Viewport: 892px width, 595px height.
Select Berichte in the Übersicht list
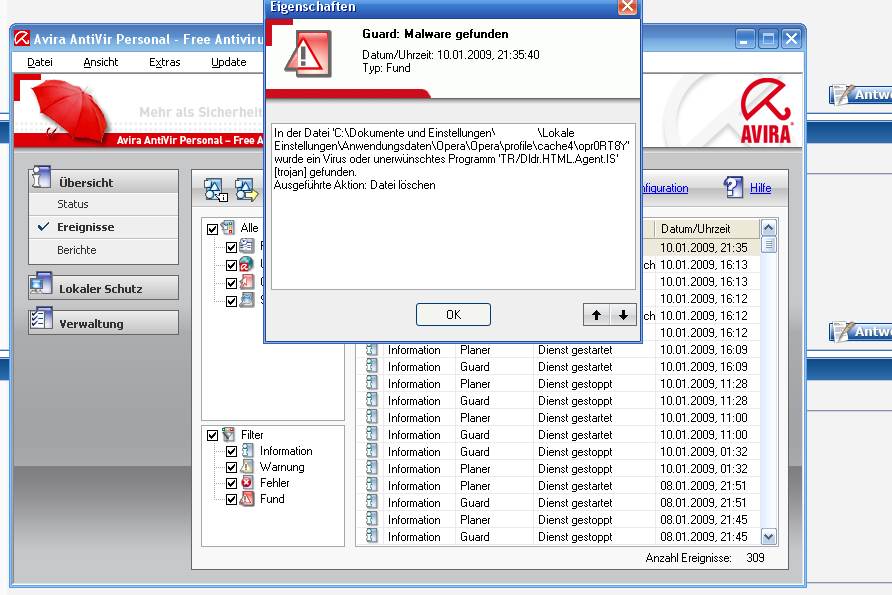pyautogui.click(x=77, y=250)
